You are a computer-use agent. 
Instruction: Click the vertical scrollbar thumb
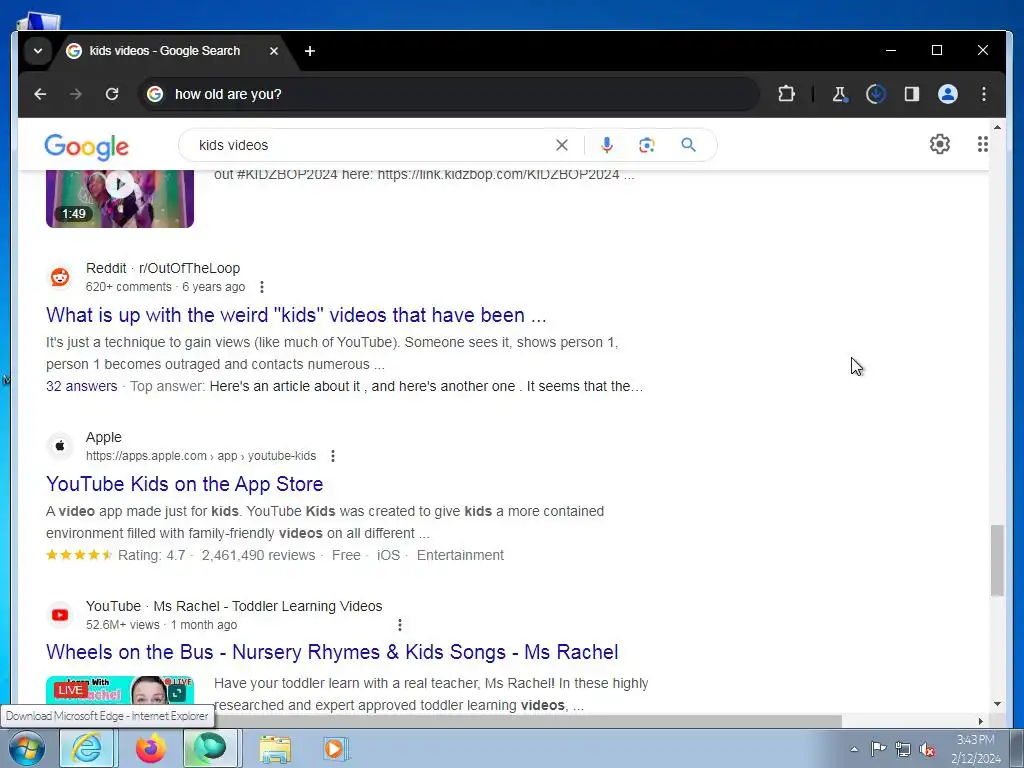click(997, 560)
